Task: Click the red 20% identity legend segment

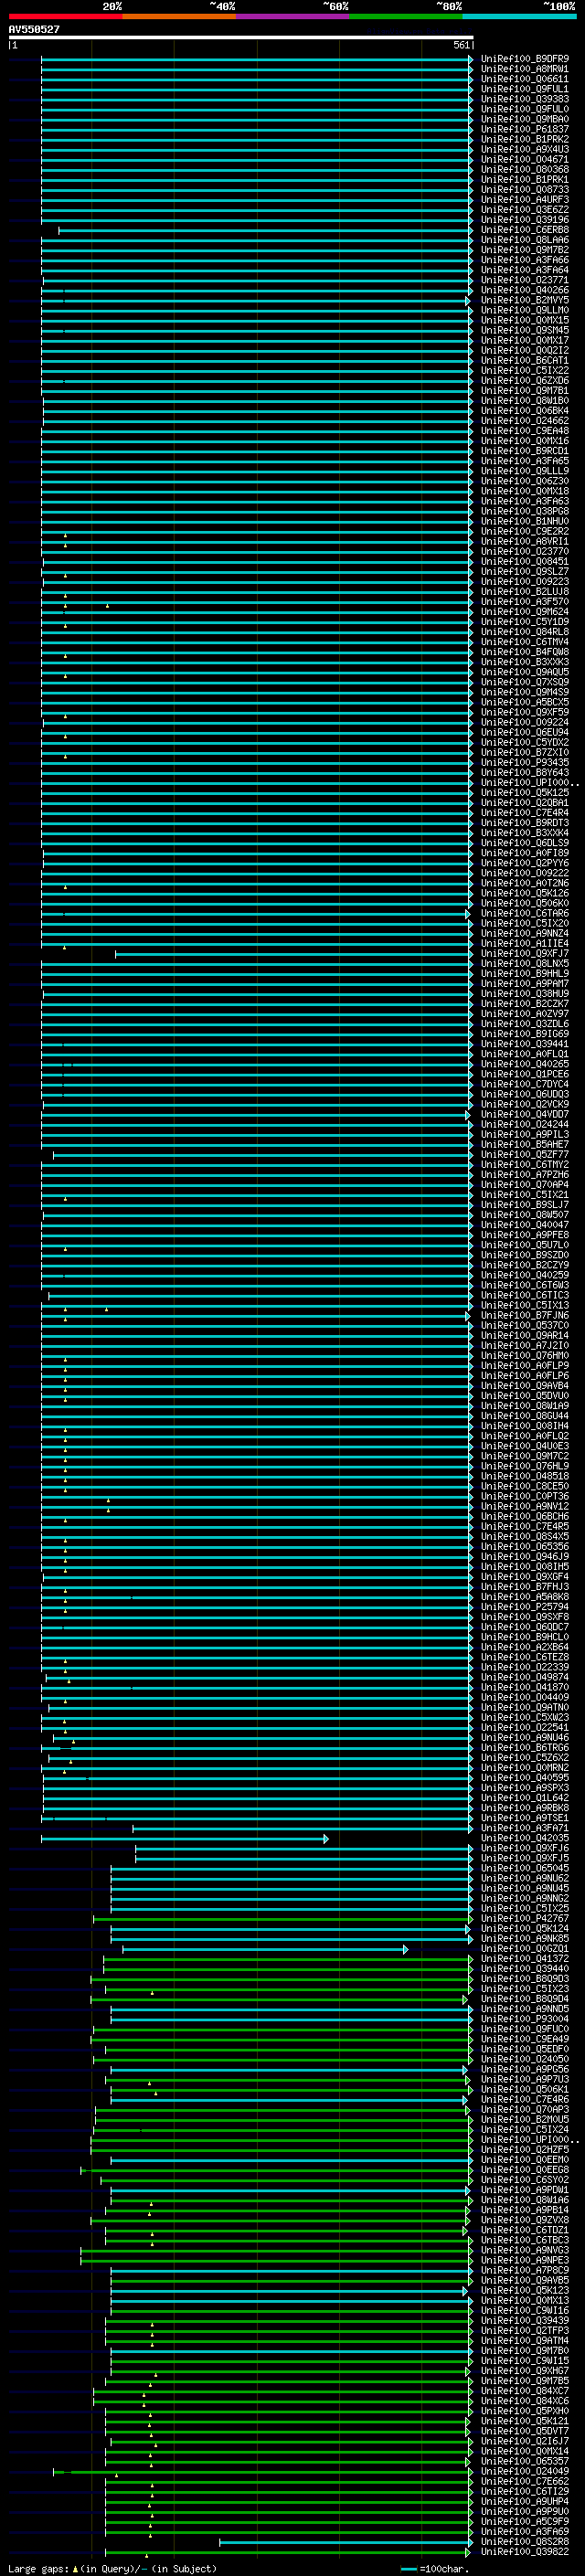Action: (x=66, y=16)
